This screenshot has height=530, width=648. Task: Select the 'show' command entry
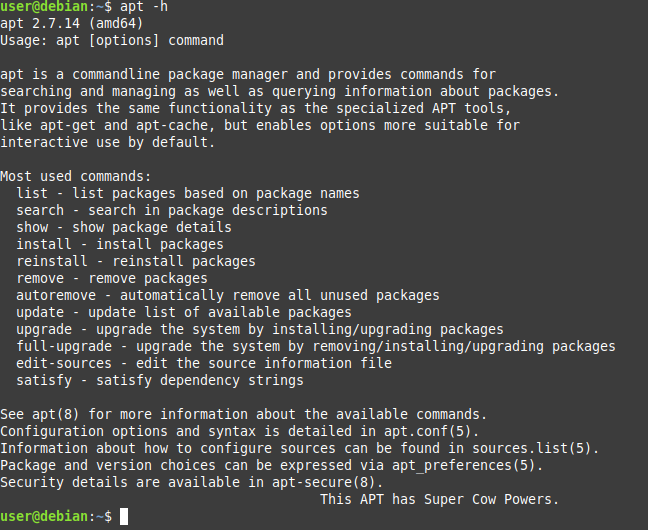click(x=124, y=227)
